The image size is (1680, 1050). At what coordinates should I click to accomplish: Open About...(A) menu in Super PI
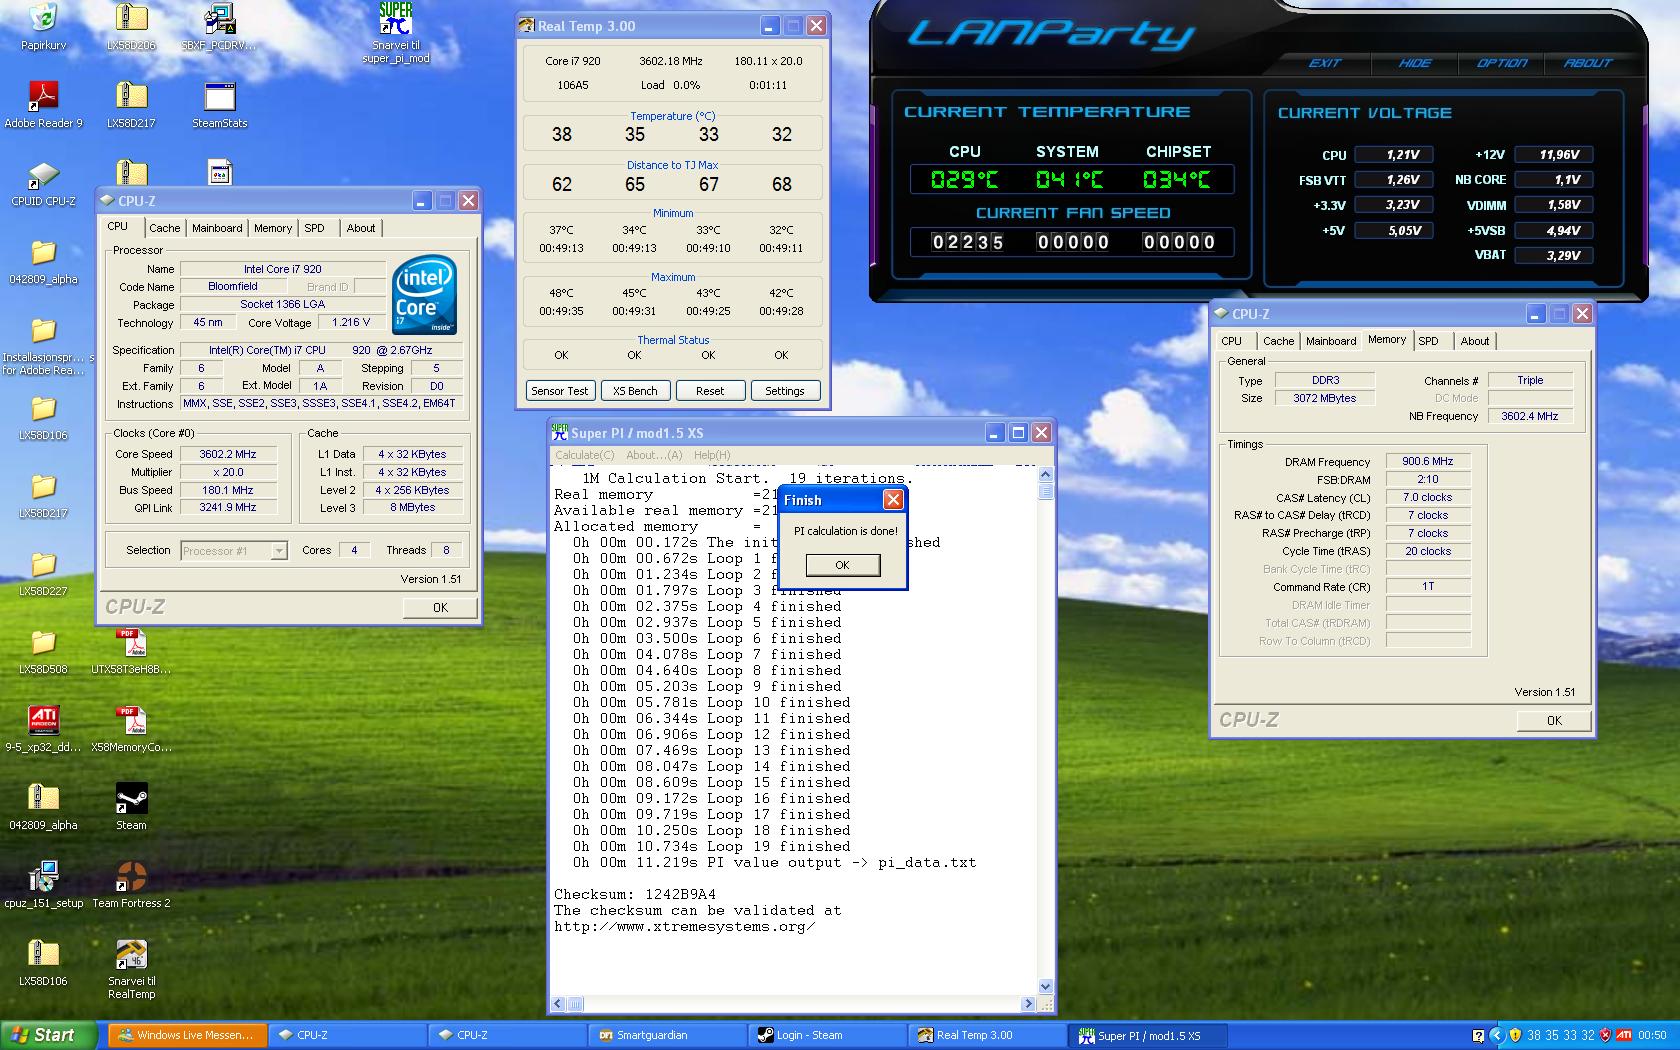654,455
